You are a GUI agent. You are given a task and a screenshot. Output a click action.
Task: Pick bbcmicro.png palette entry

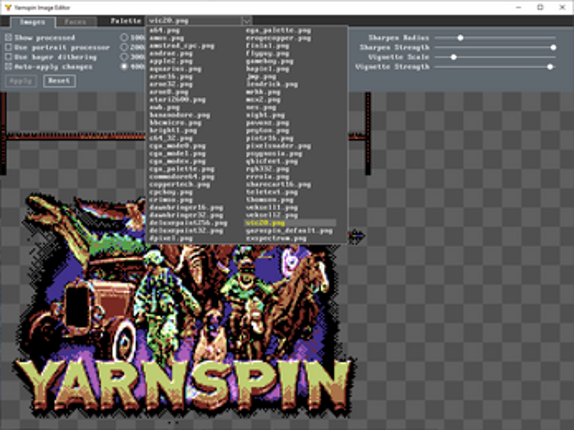coord(175,123)
